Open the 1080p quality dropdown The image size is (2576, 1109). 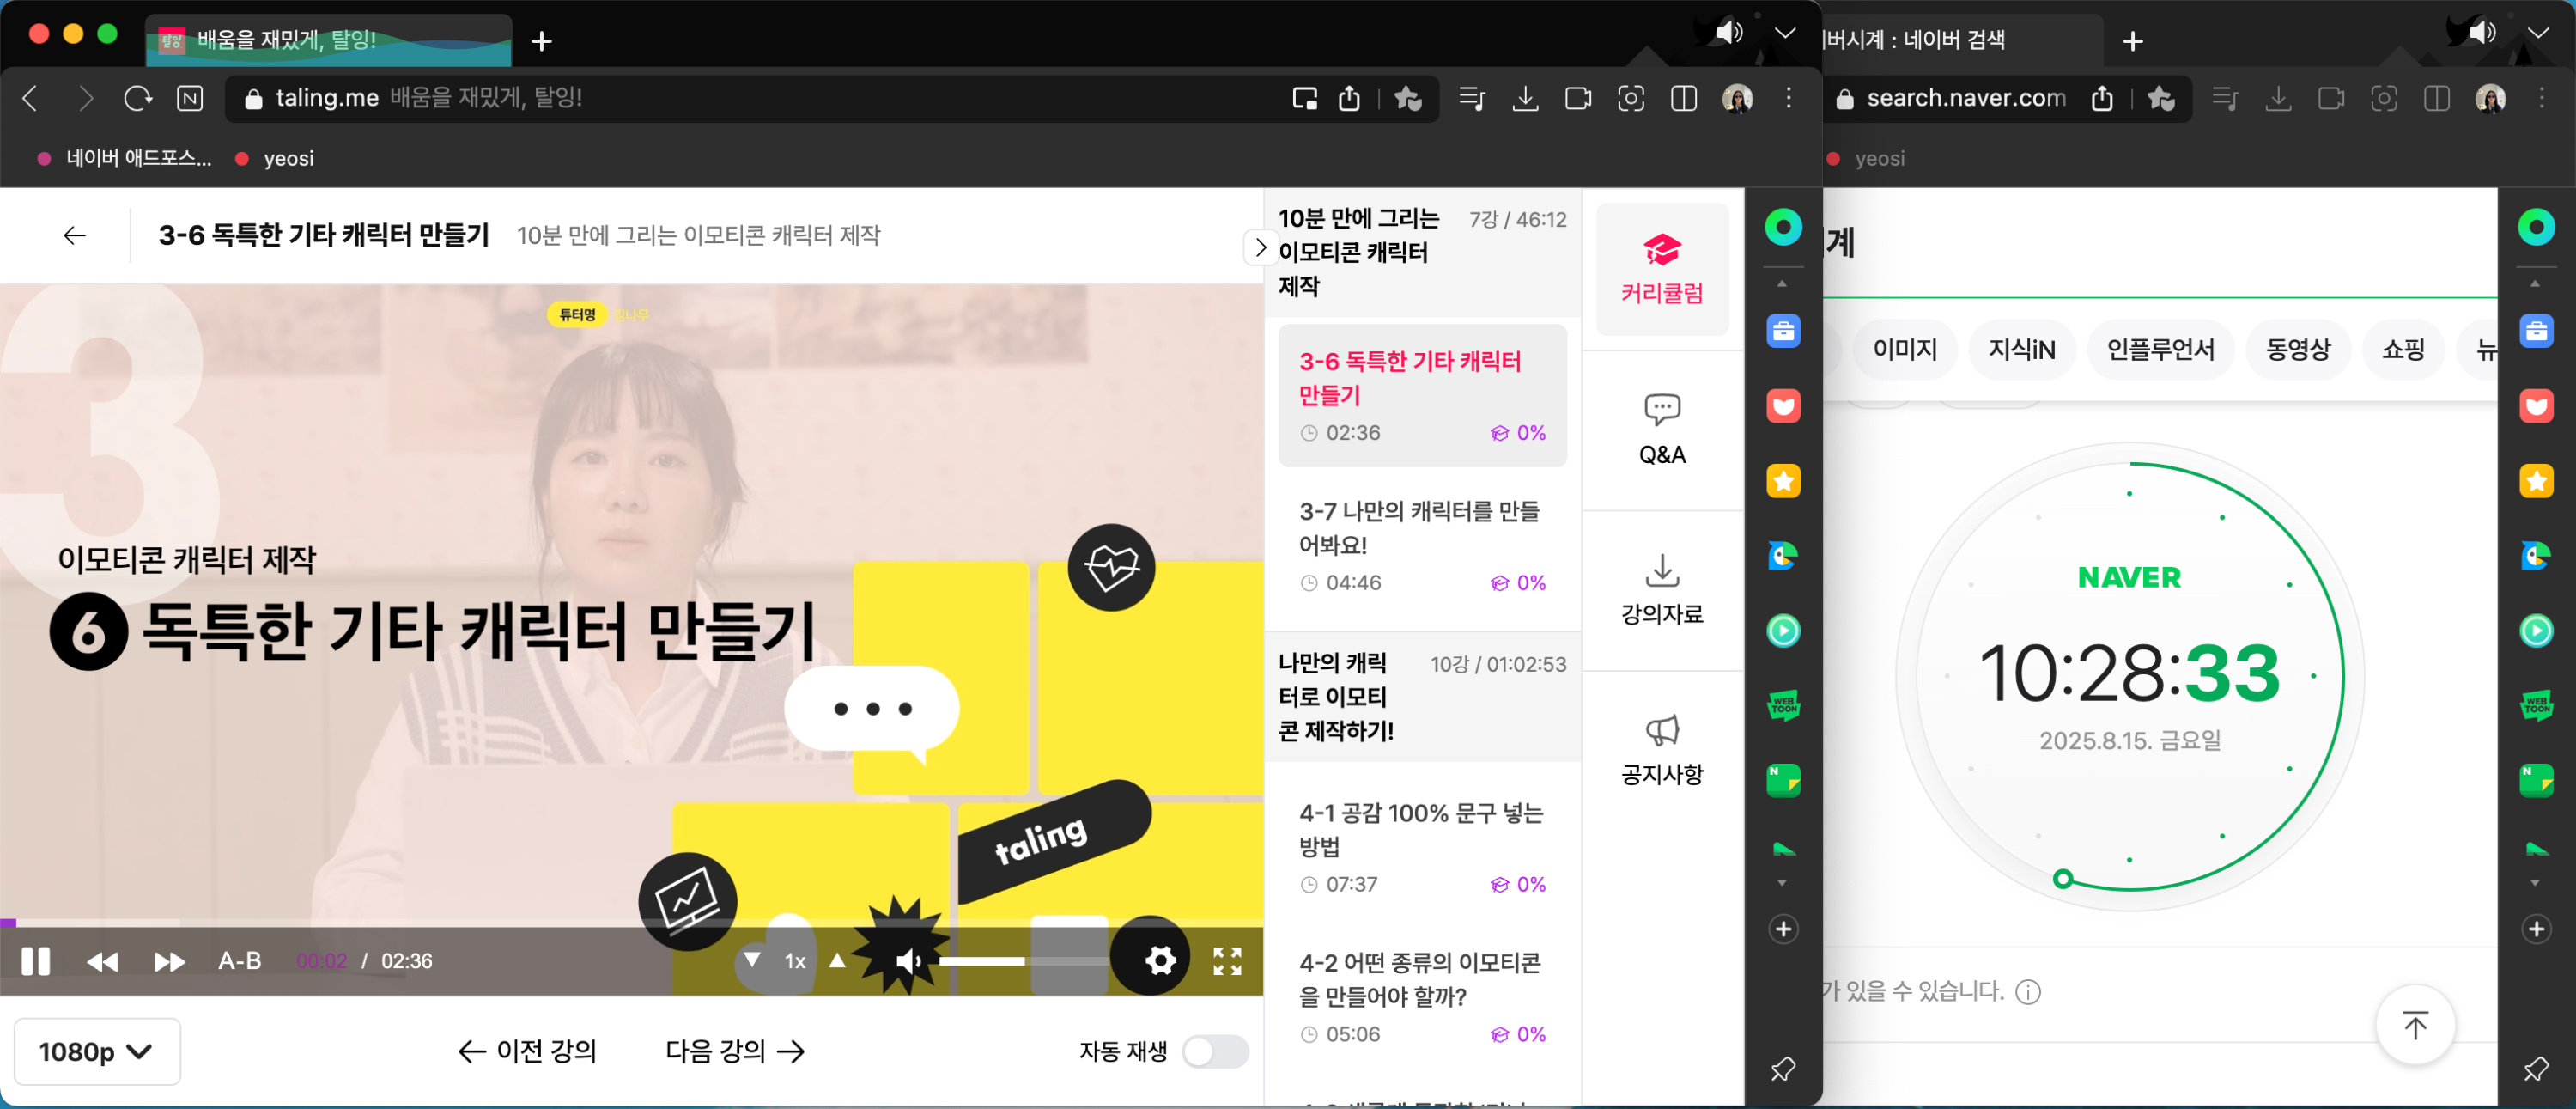point(96,1051)
